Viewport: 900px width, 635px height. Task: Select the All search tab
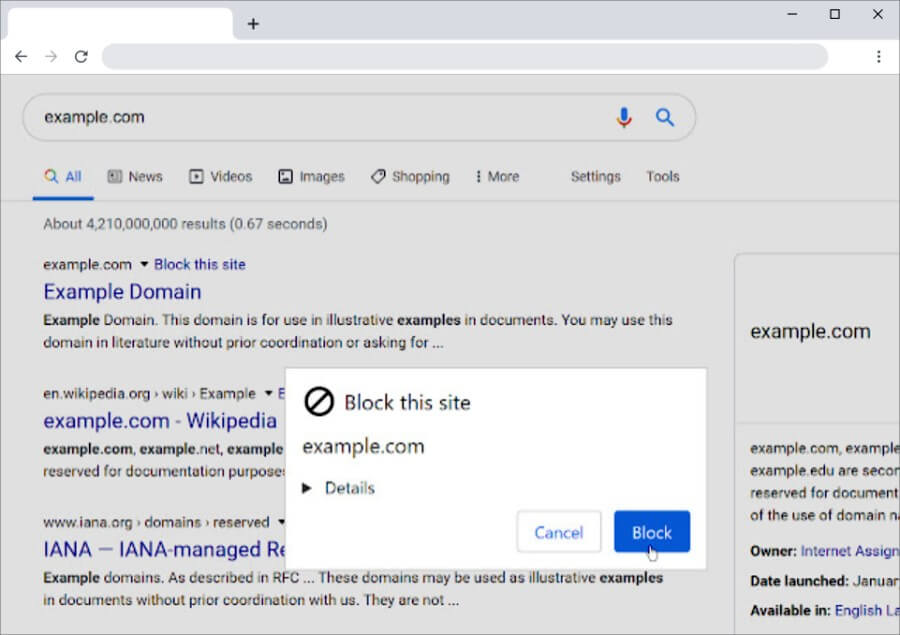pos(63,177)
